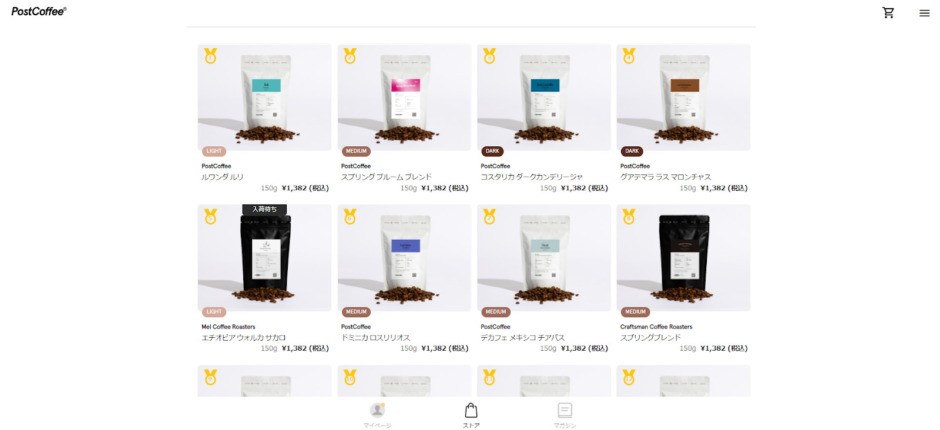Click medal icon on ルワンダ ルリ card
This screenshot has width=940, height=430.
210,56
